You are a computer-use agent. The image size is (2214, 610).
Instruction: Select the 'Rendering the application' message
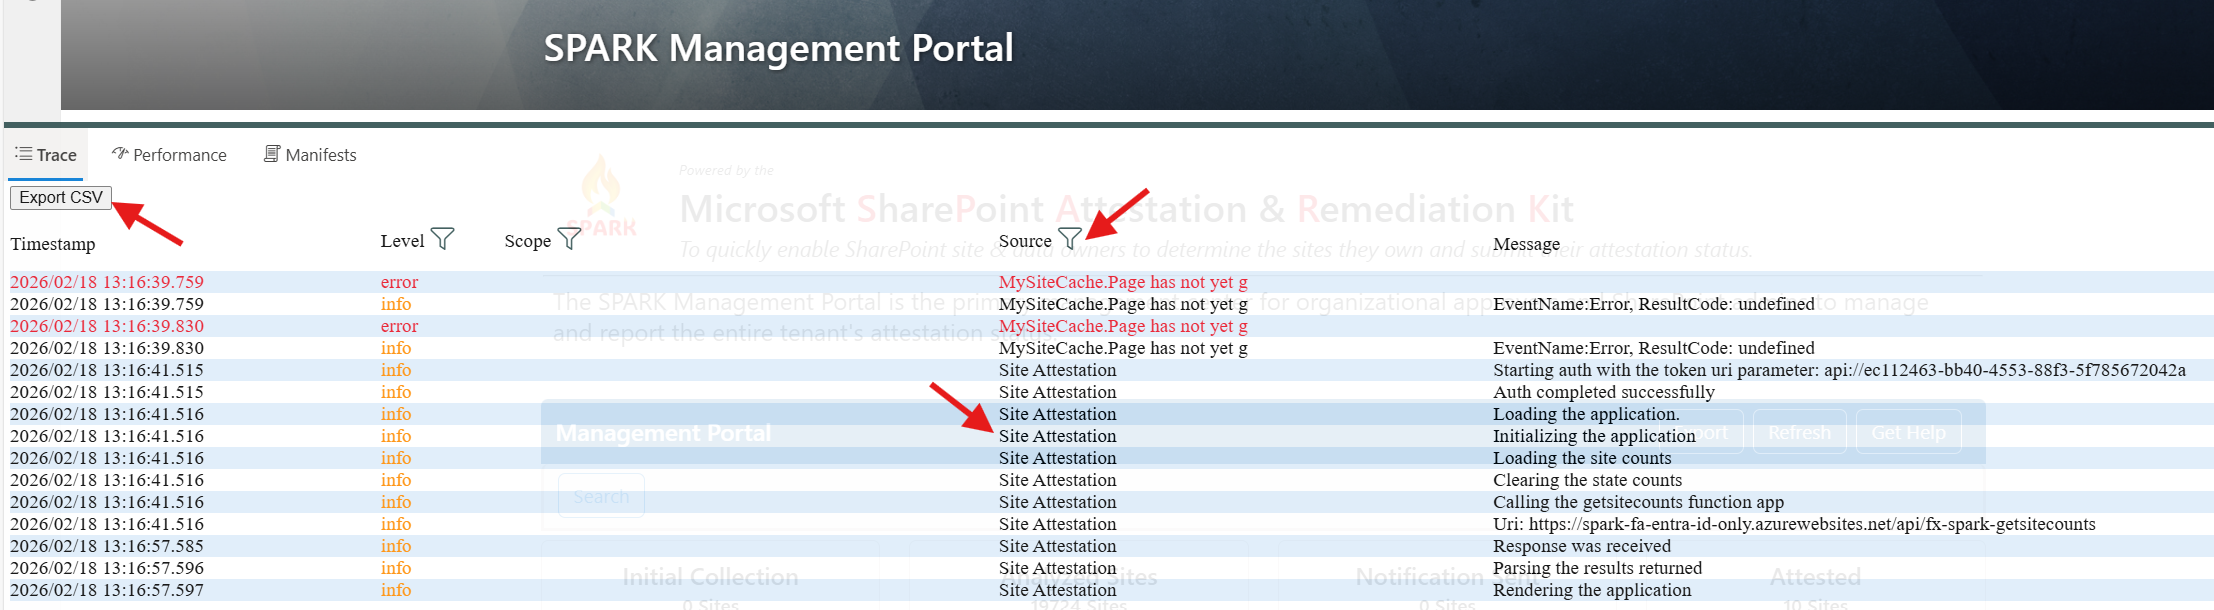click(x=1591, y=590)
